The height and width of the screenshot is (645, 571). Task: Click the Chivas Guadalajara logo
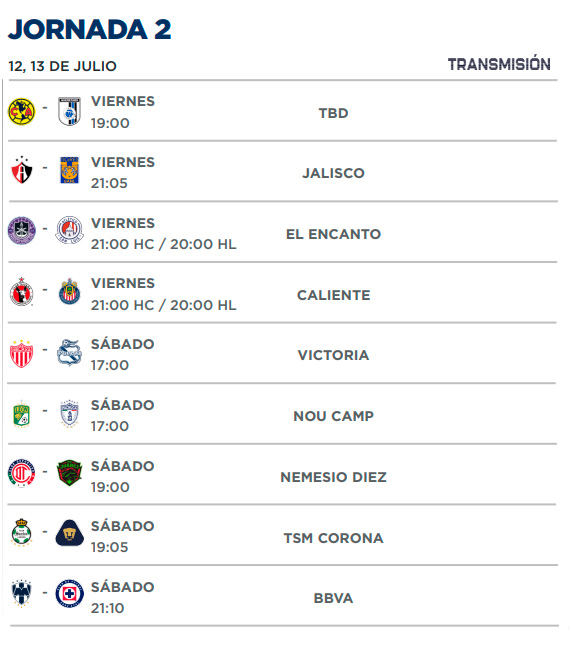coord(69,291)
